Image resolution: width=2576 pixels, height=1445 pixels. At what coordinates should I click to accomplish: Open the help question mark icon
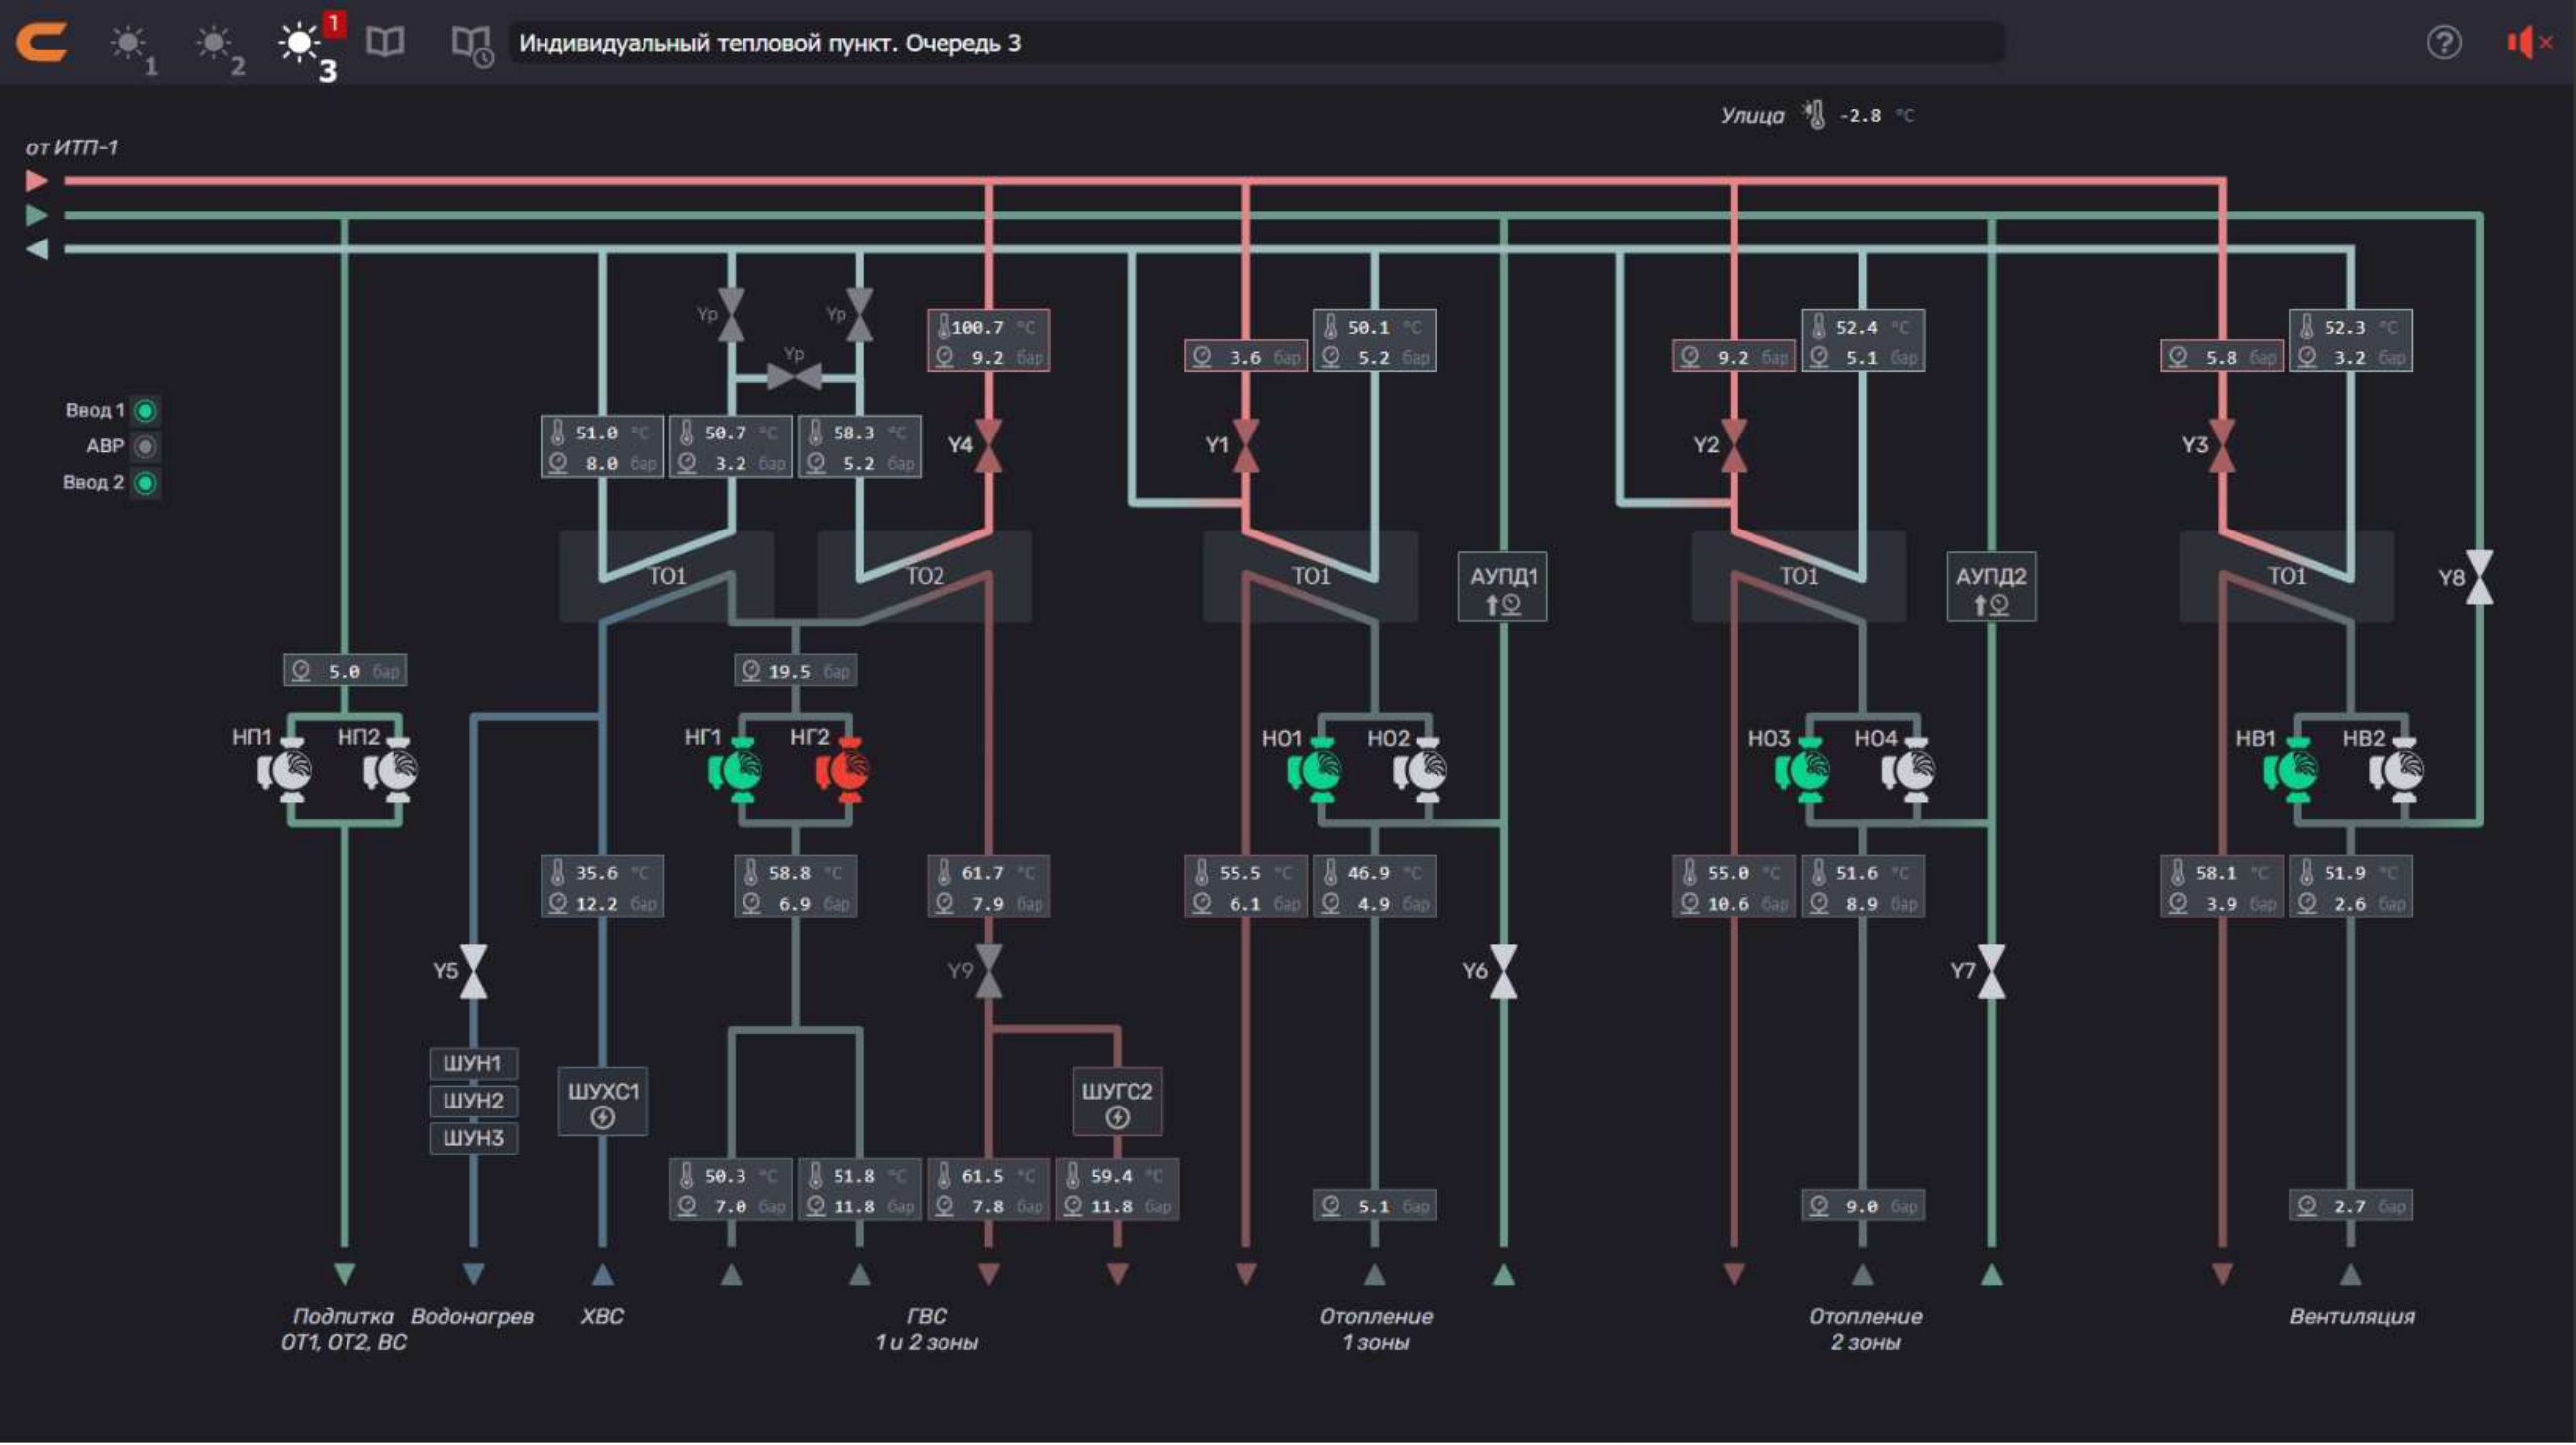click(x=2443, y=43)
